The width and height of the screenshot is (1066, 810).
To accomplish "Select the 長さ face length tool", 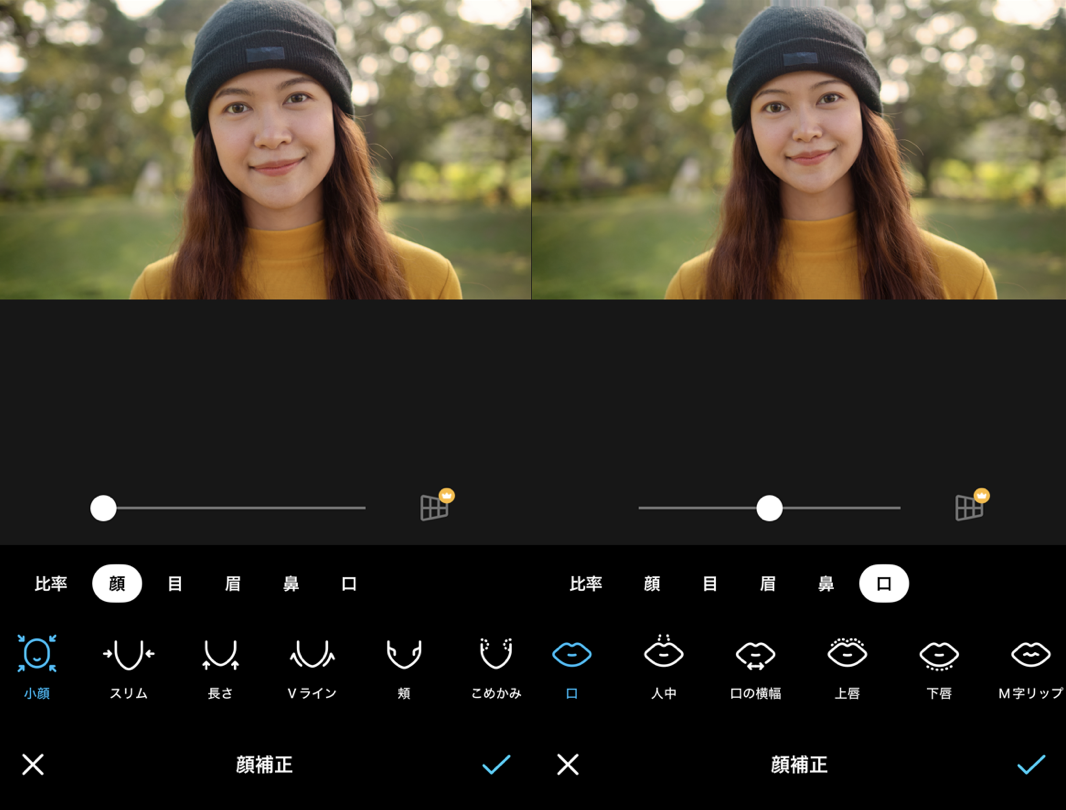I will 220,655.
